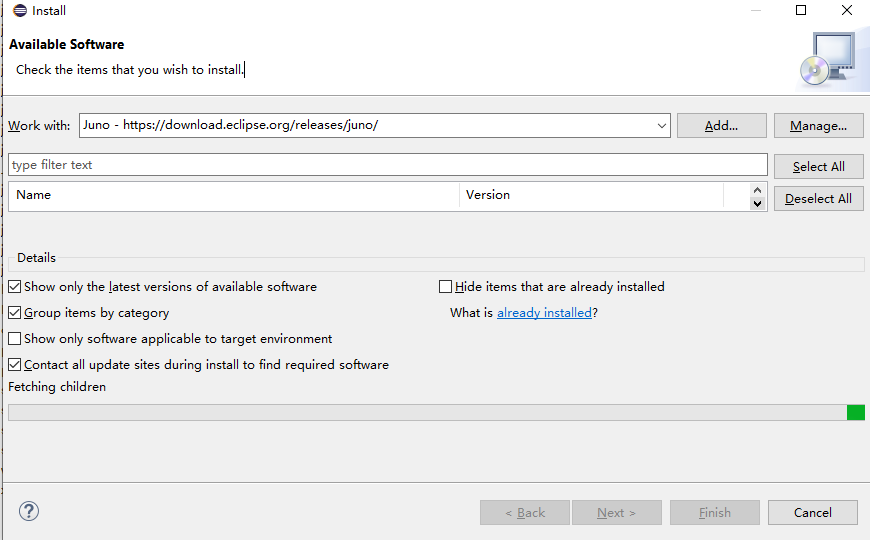Maximize the Install window

pyautogui.click(x=801, y=10)
